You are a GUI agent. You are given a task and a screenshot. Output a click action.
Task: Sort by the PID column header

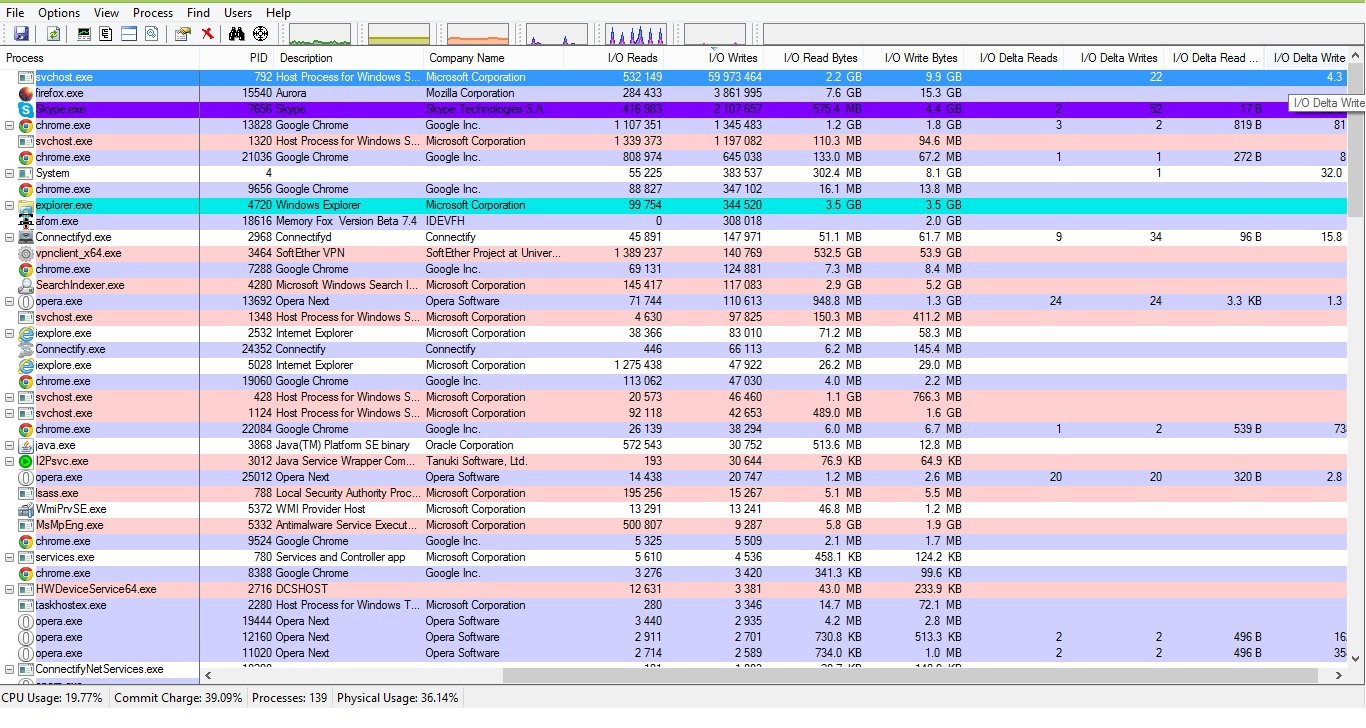point(237,58)
